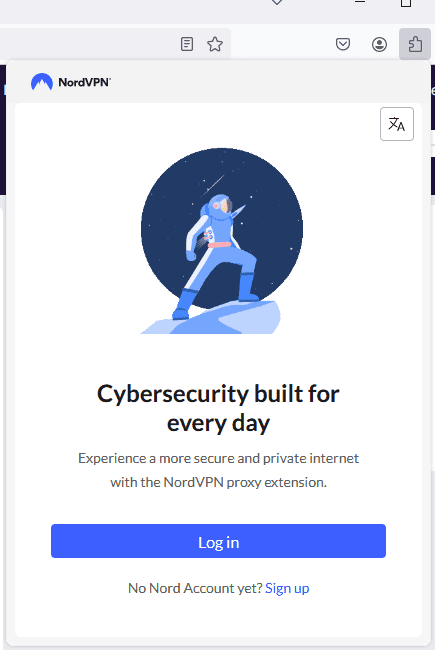Click the NordVPN mountain logo
The width and height of the screenshot is (435, 650).
point(42,82)
